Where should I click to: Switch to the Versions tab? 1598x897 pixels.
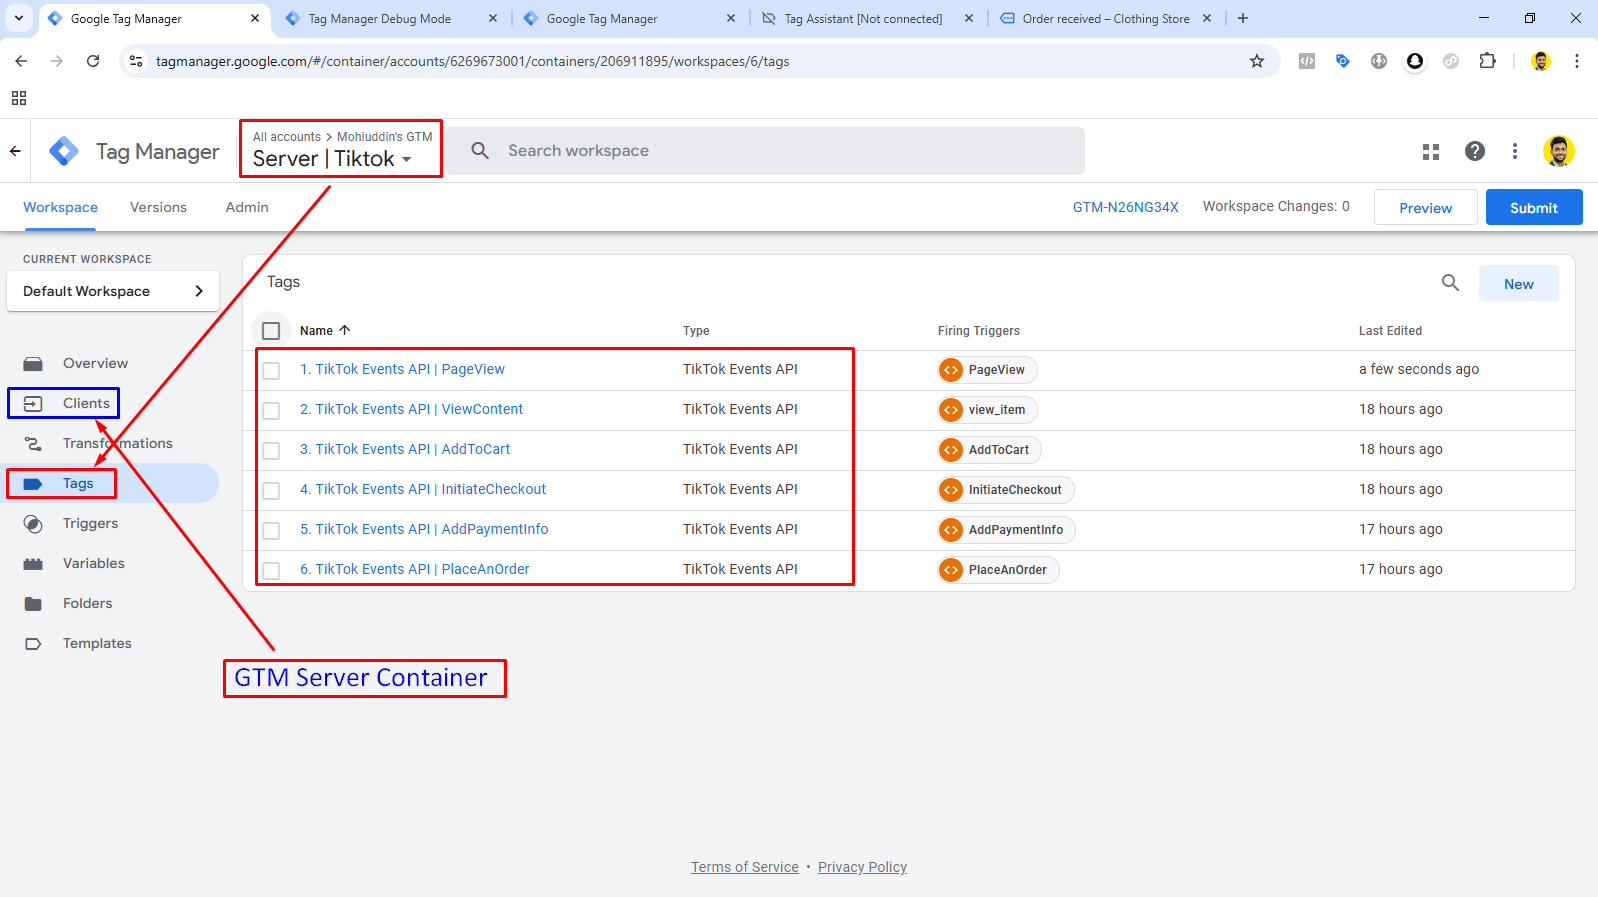(x=158, y=207)
